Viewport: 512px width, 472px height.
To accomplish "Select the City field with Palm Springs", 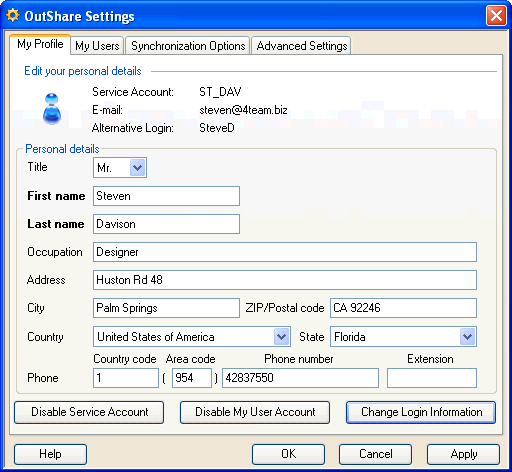I will pyautogui.click(x=166, y=308).
